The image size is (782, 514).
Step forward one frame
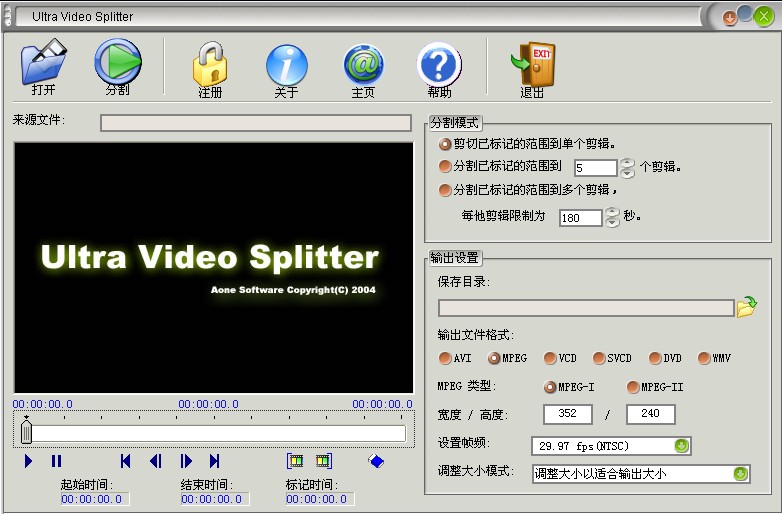click(x=186, y=461)
